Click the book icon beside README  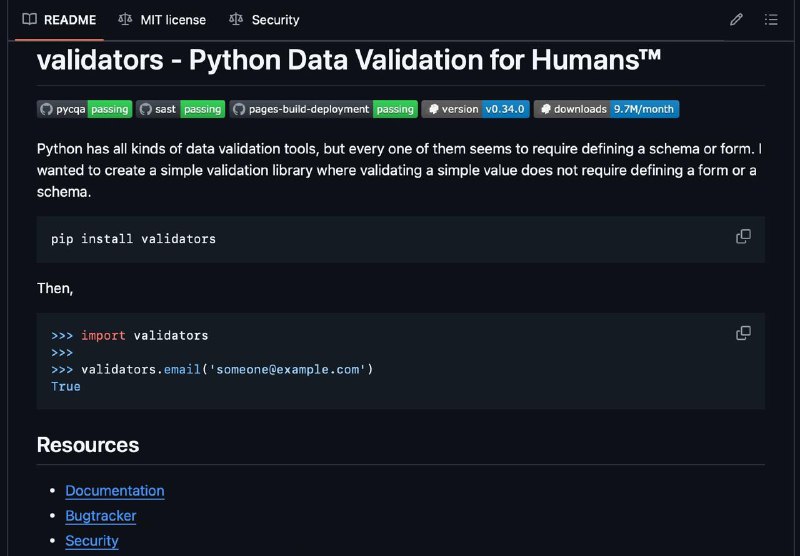click(30, 20)
